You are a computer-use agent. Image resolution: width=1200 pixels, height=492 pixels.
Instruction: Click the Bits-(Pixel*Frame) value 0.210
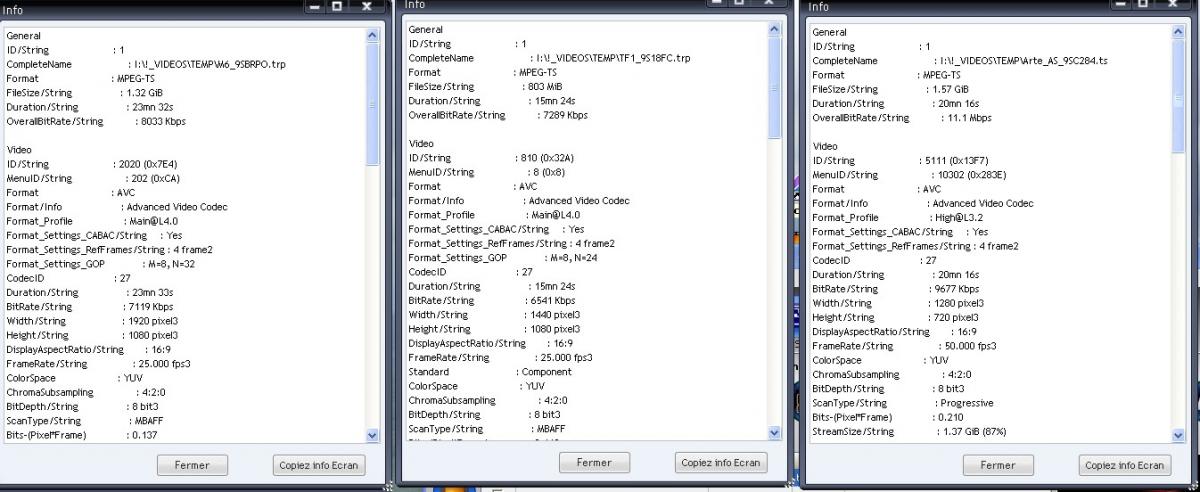[x=949, y=418]
